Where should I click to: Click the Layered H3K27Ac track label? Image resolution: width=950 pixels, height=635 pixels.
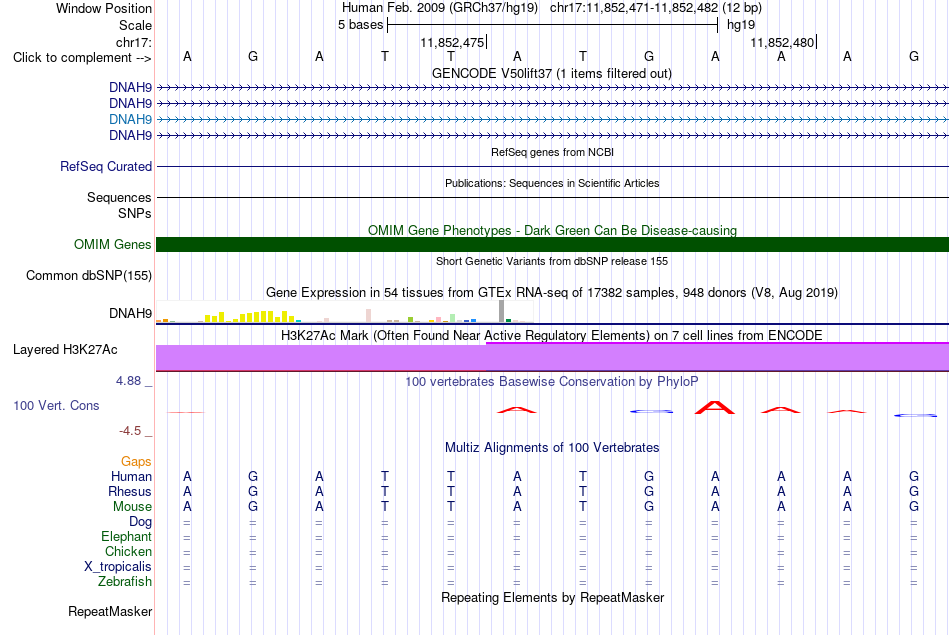tap(65, 350)
